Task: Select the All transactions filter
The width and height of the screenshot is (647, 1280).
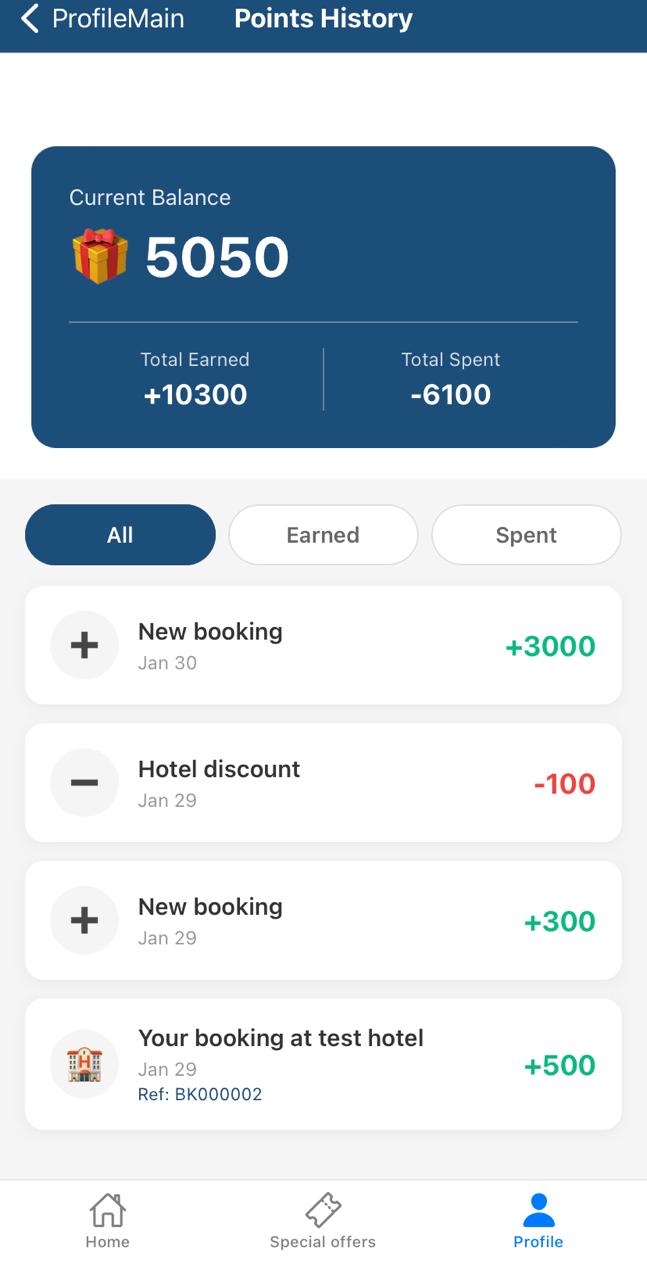Action: [x=120, y=535]
